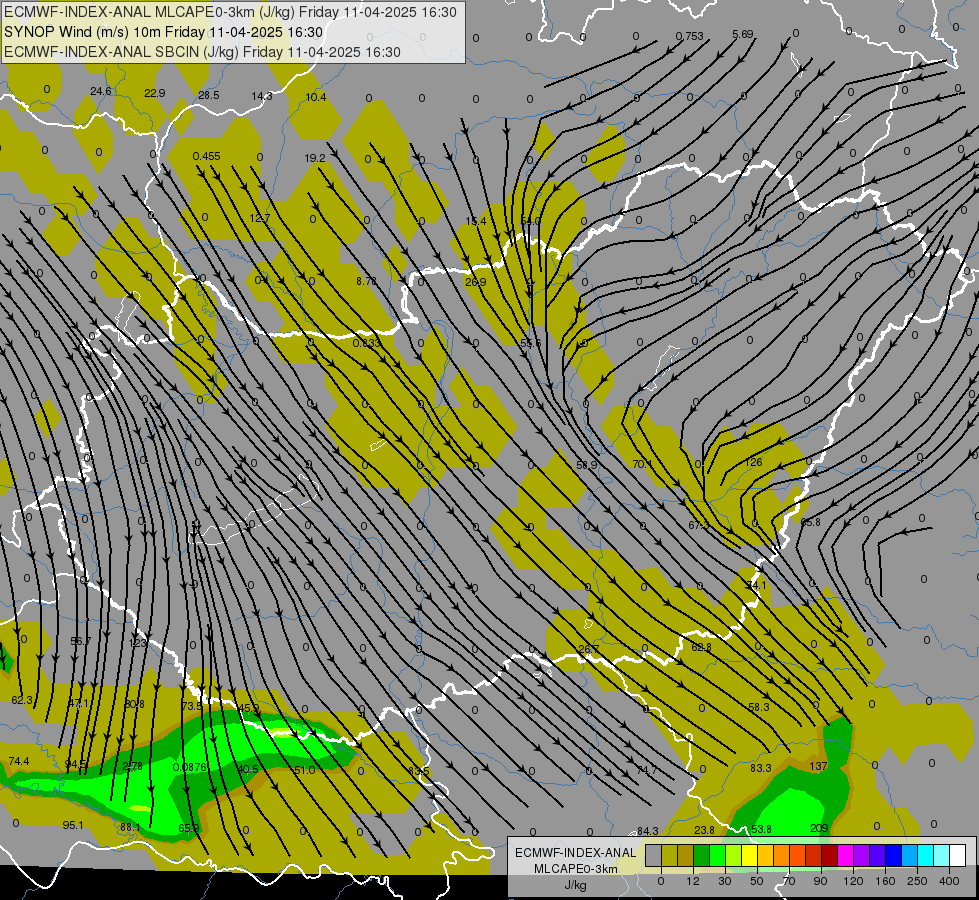Click the map value 0.0876
Viewport: 979px width, 900px height.
point(190,767)
